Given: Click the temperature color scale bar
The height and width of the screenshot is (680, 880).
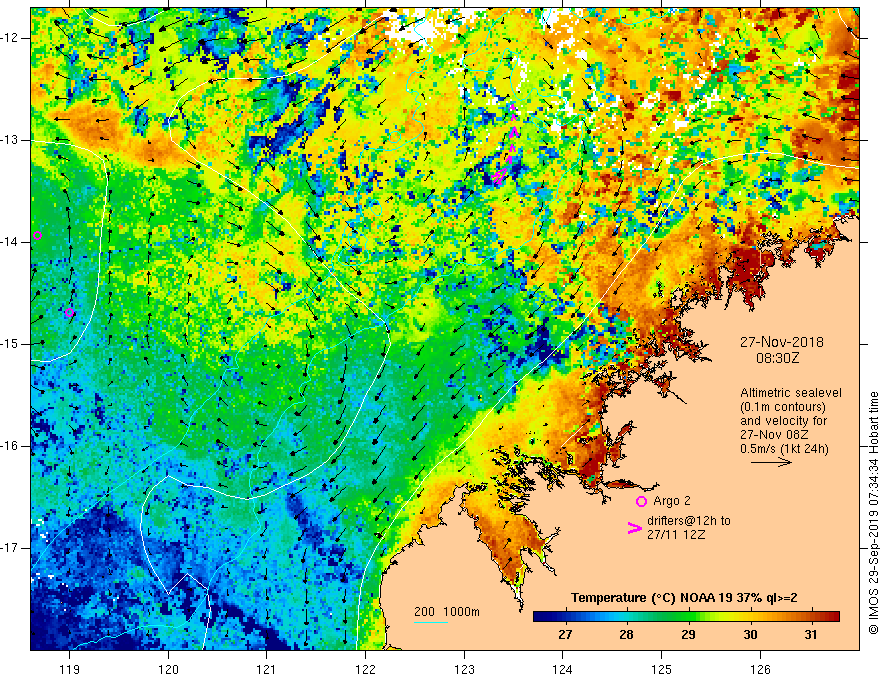Looking at the screenshot, I should (686, 617).
